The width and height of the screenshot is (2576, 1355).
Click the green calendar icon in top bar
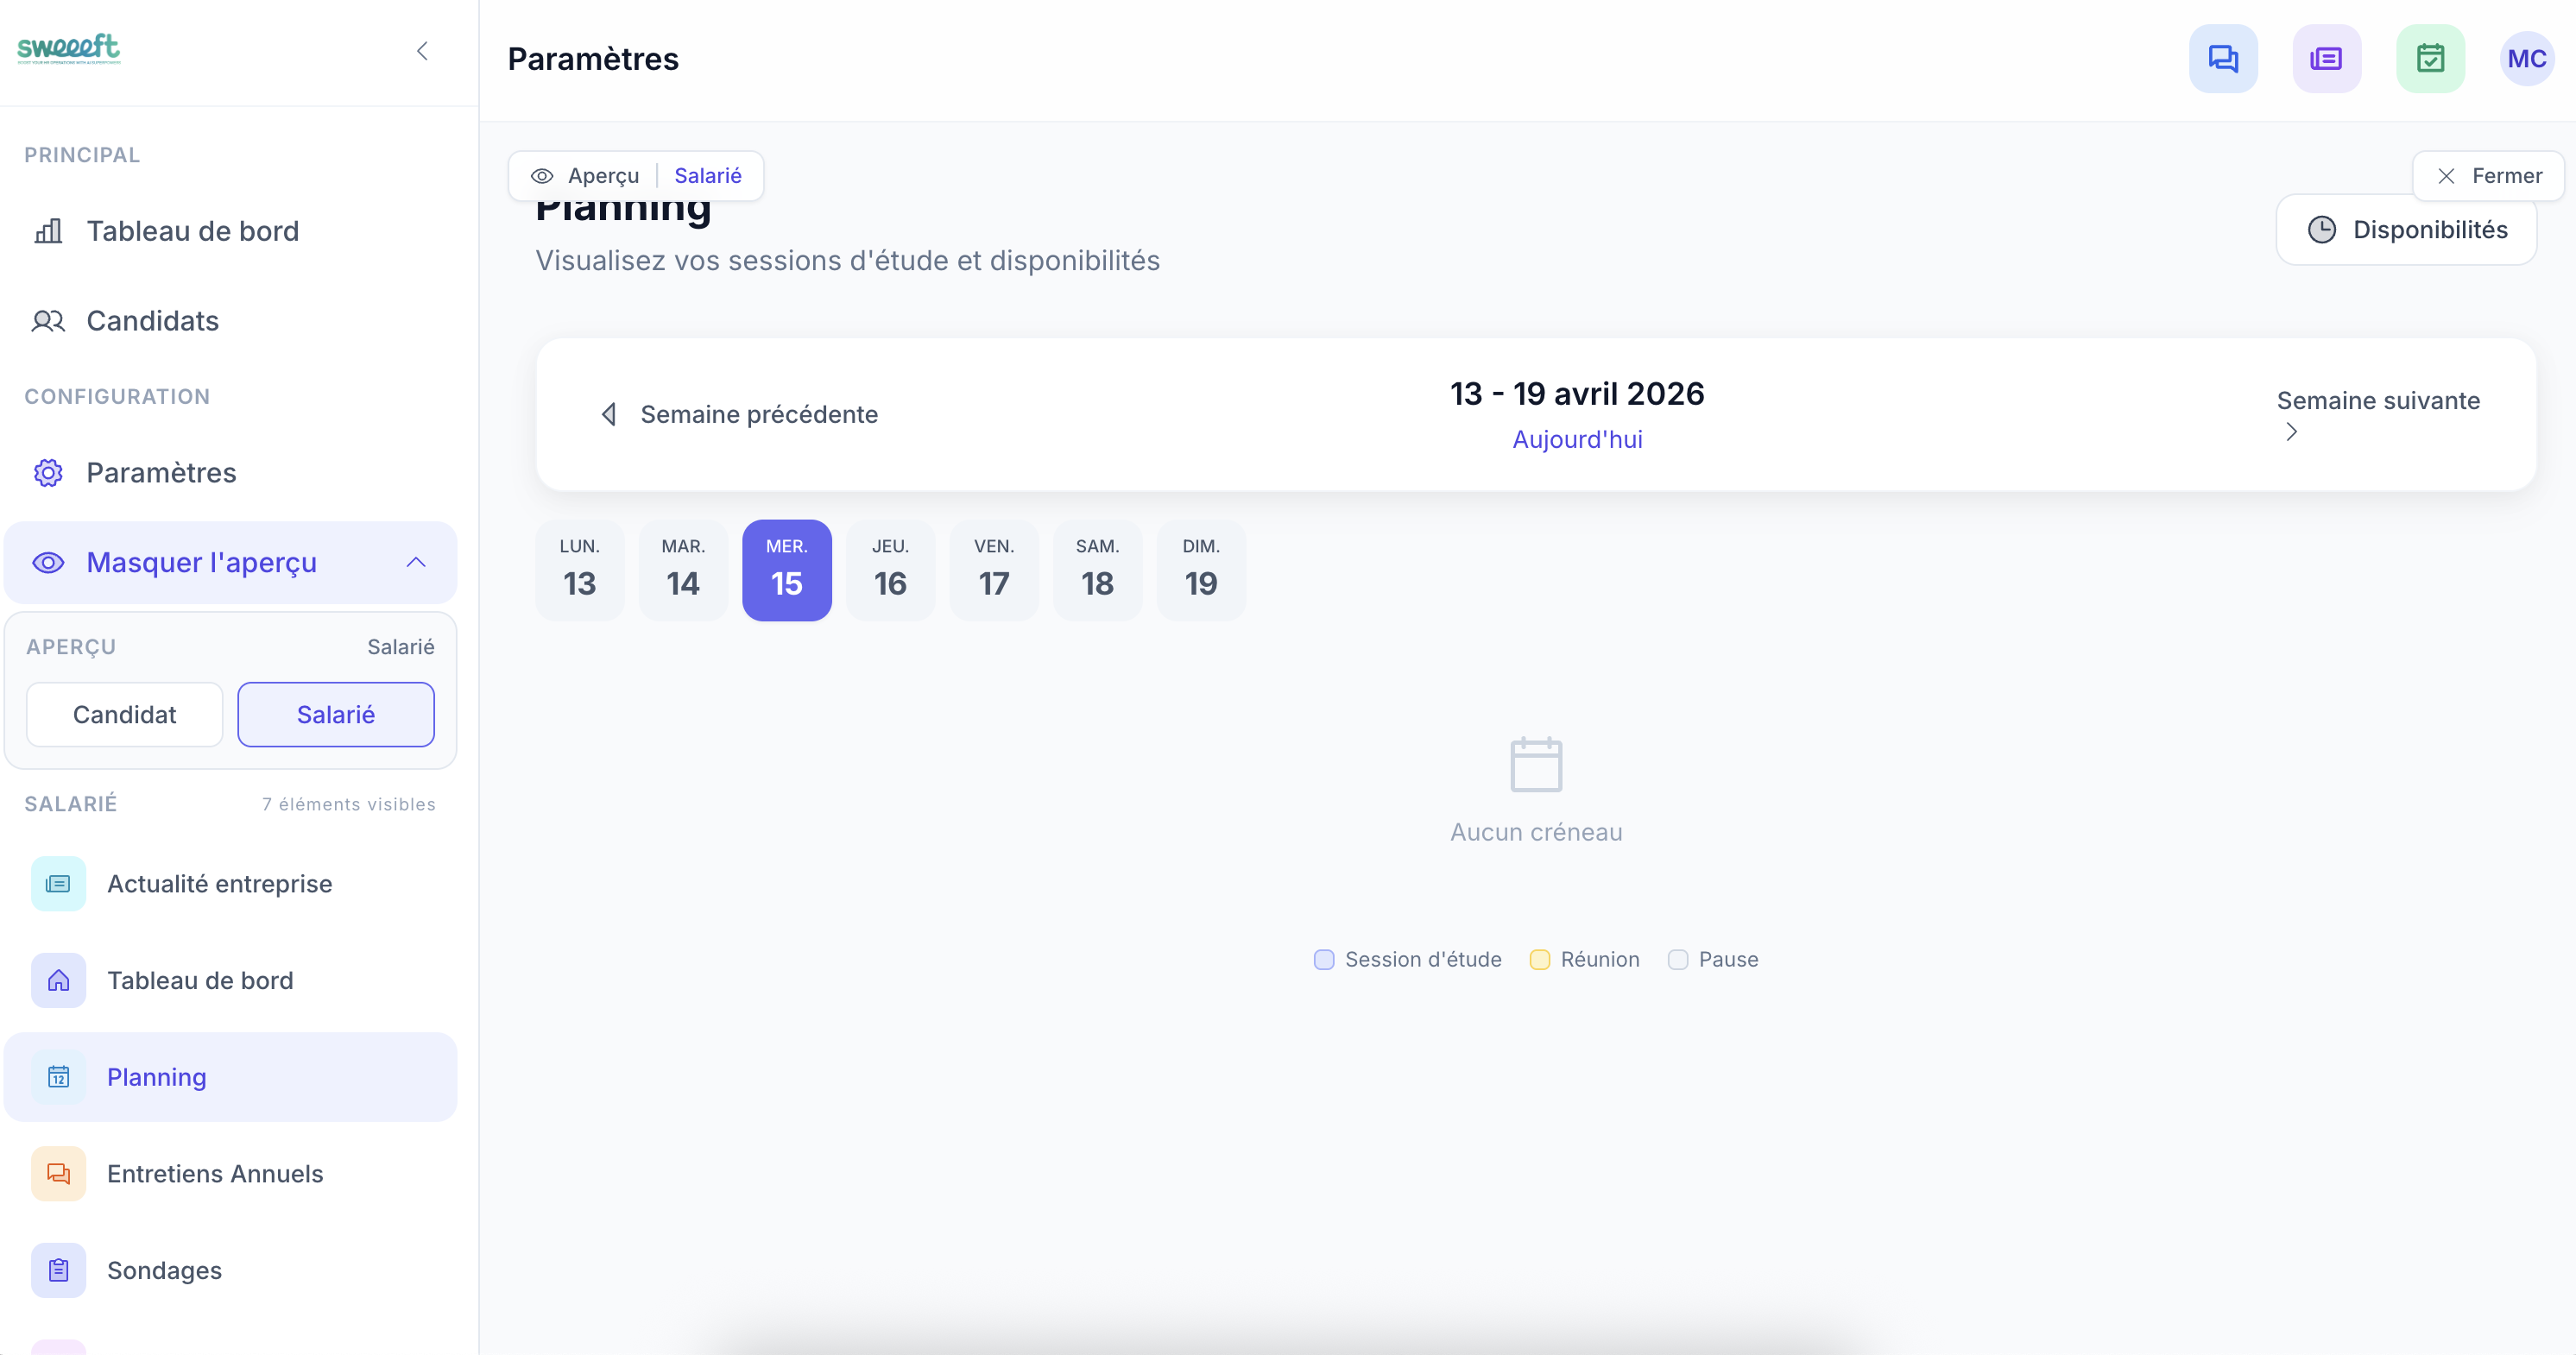point(2430,58)
